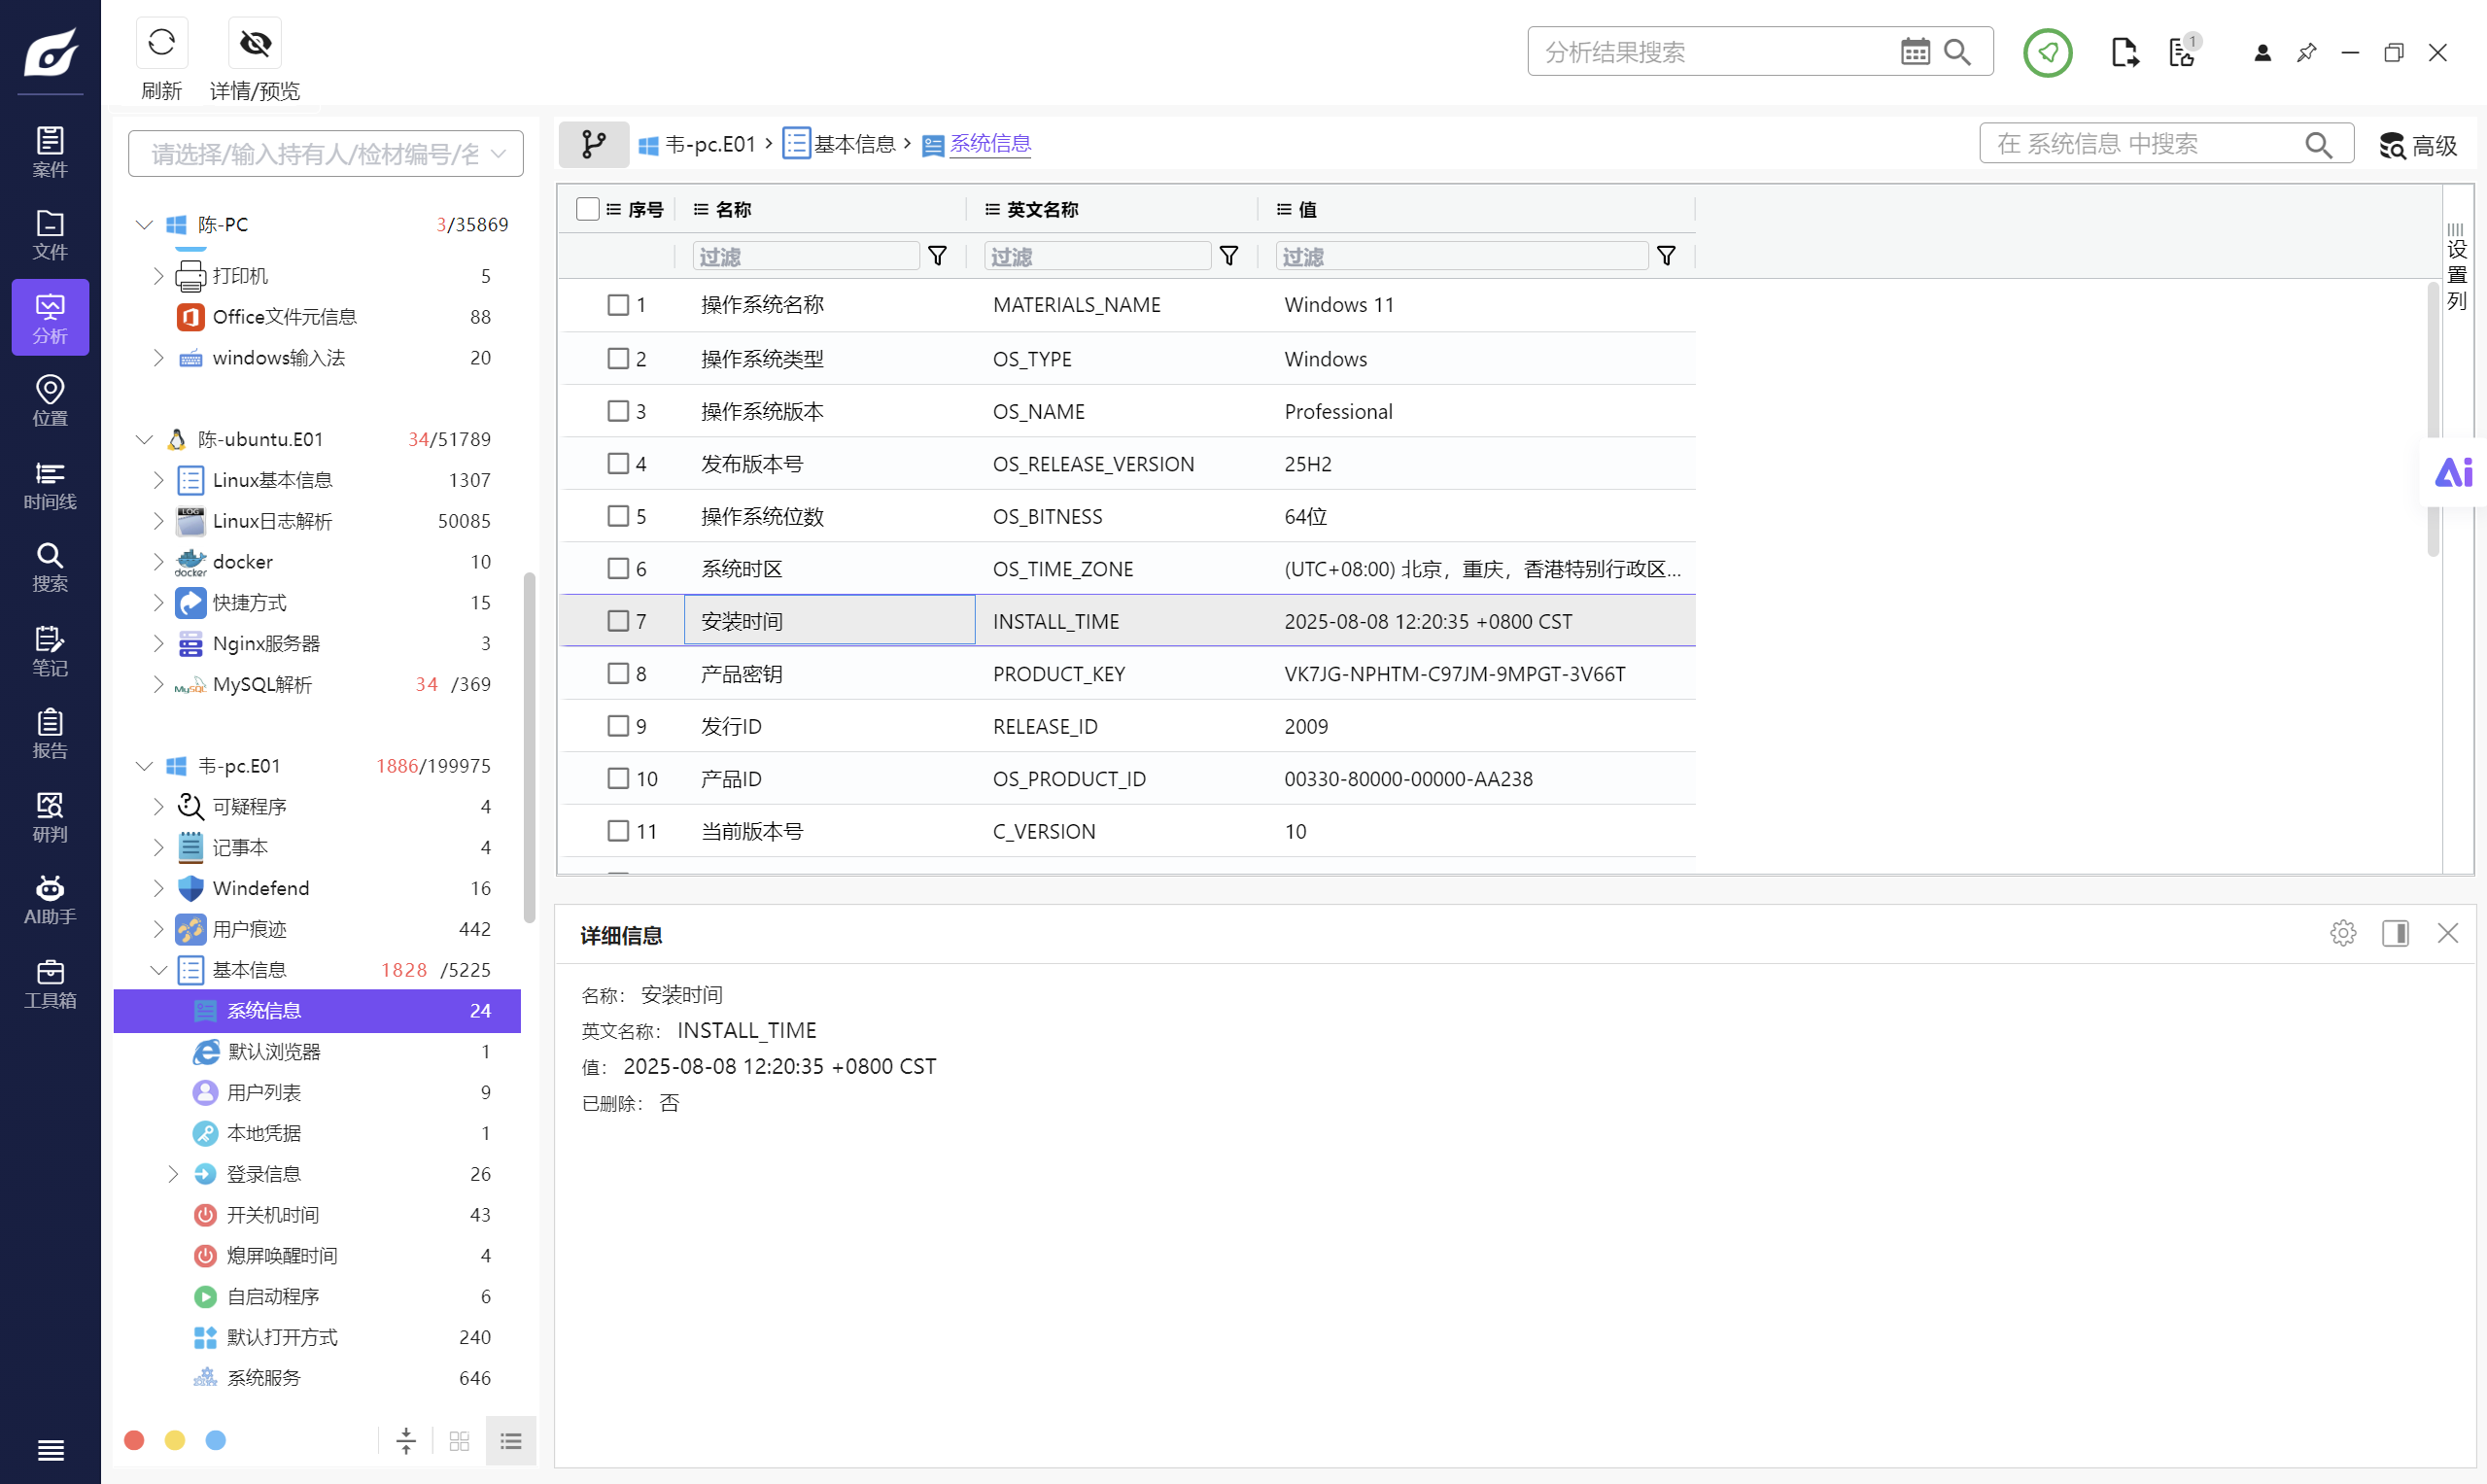Click the calendar icon in 分析结果搜索
Image resolution: width=2487 pixels, height=1484 pixels.
(1915, 52)
